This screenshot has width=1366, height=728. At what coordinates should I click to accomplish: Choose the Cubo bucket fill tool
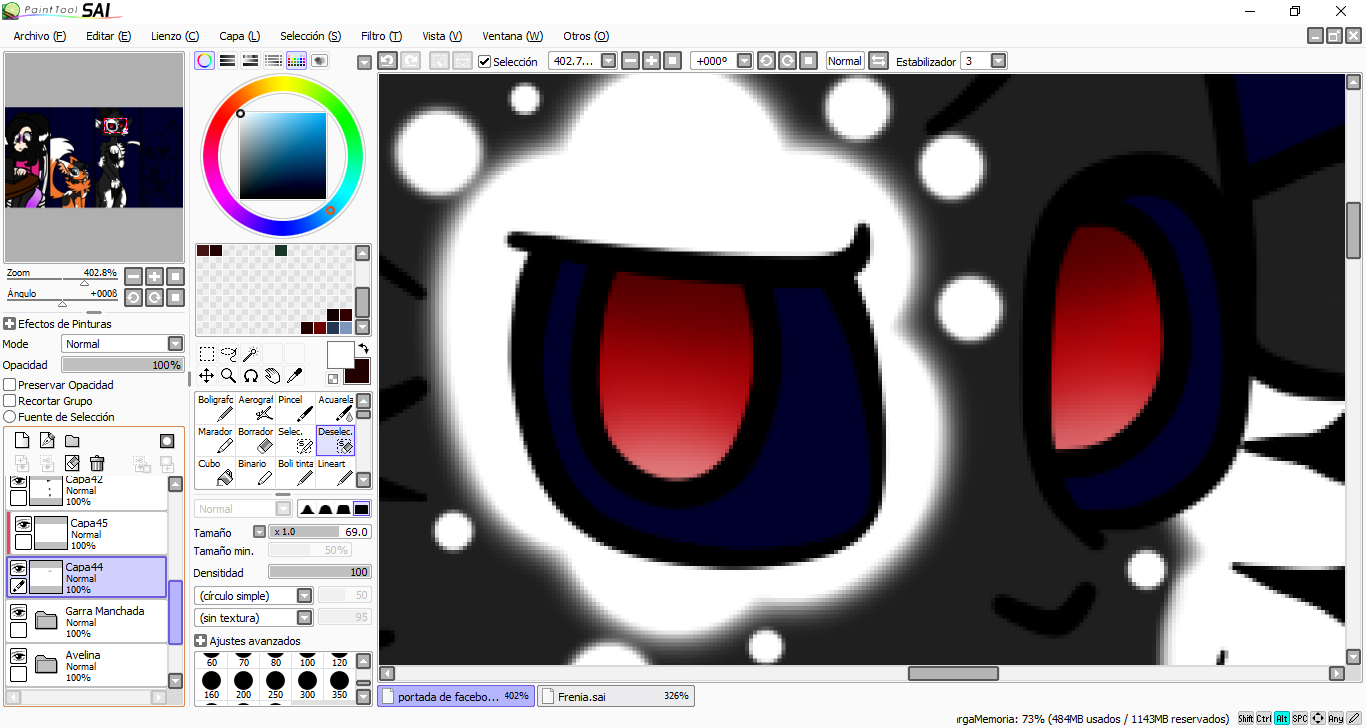point(215,472)
